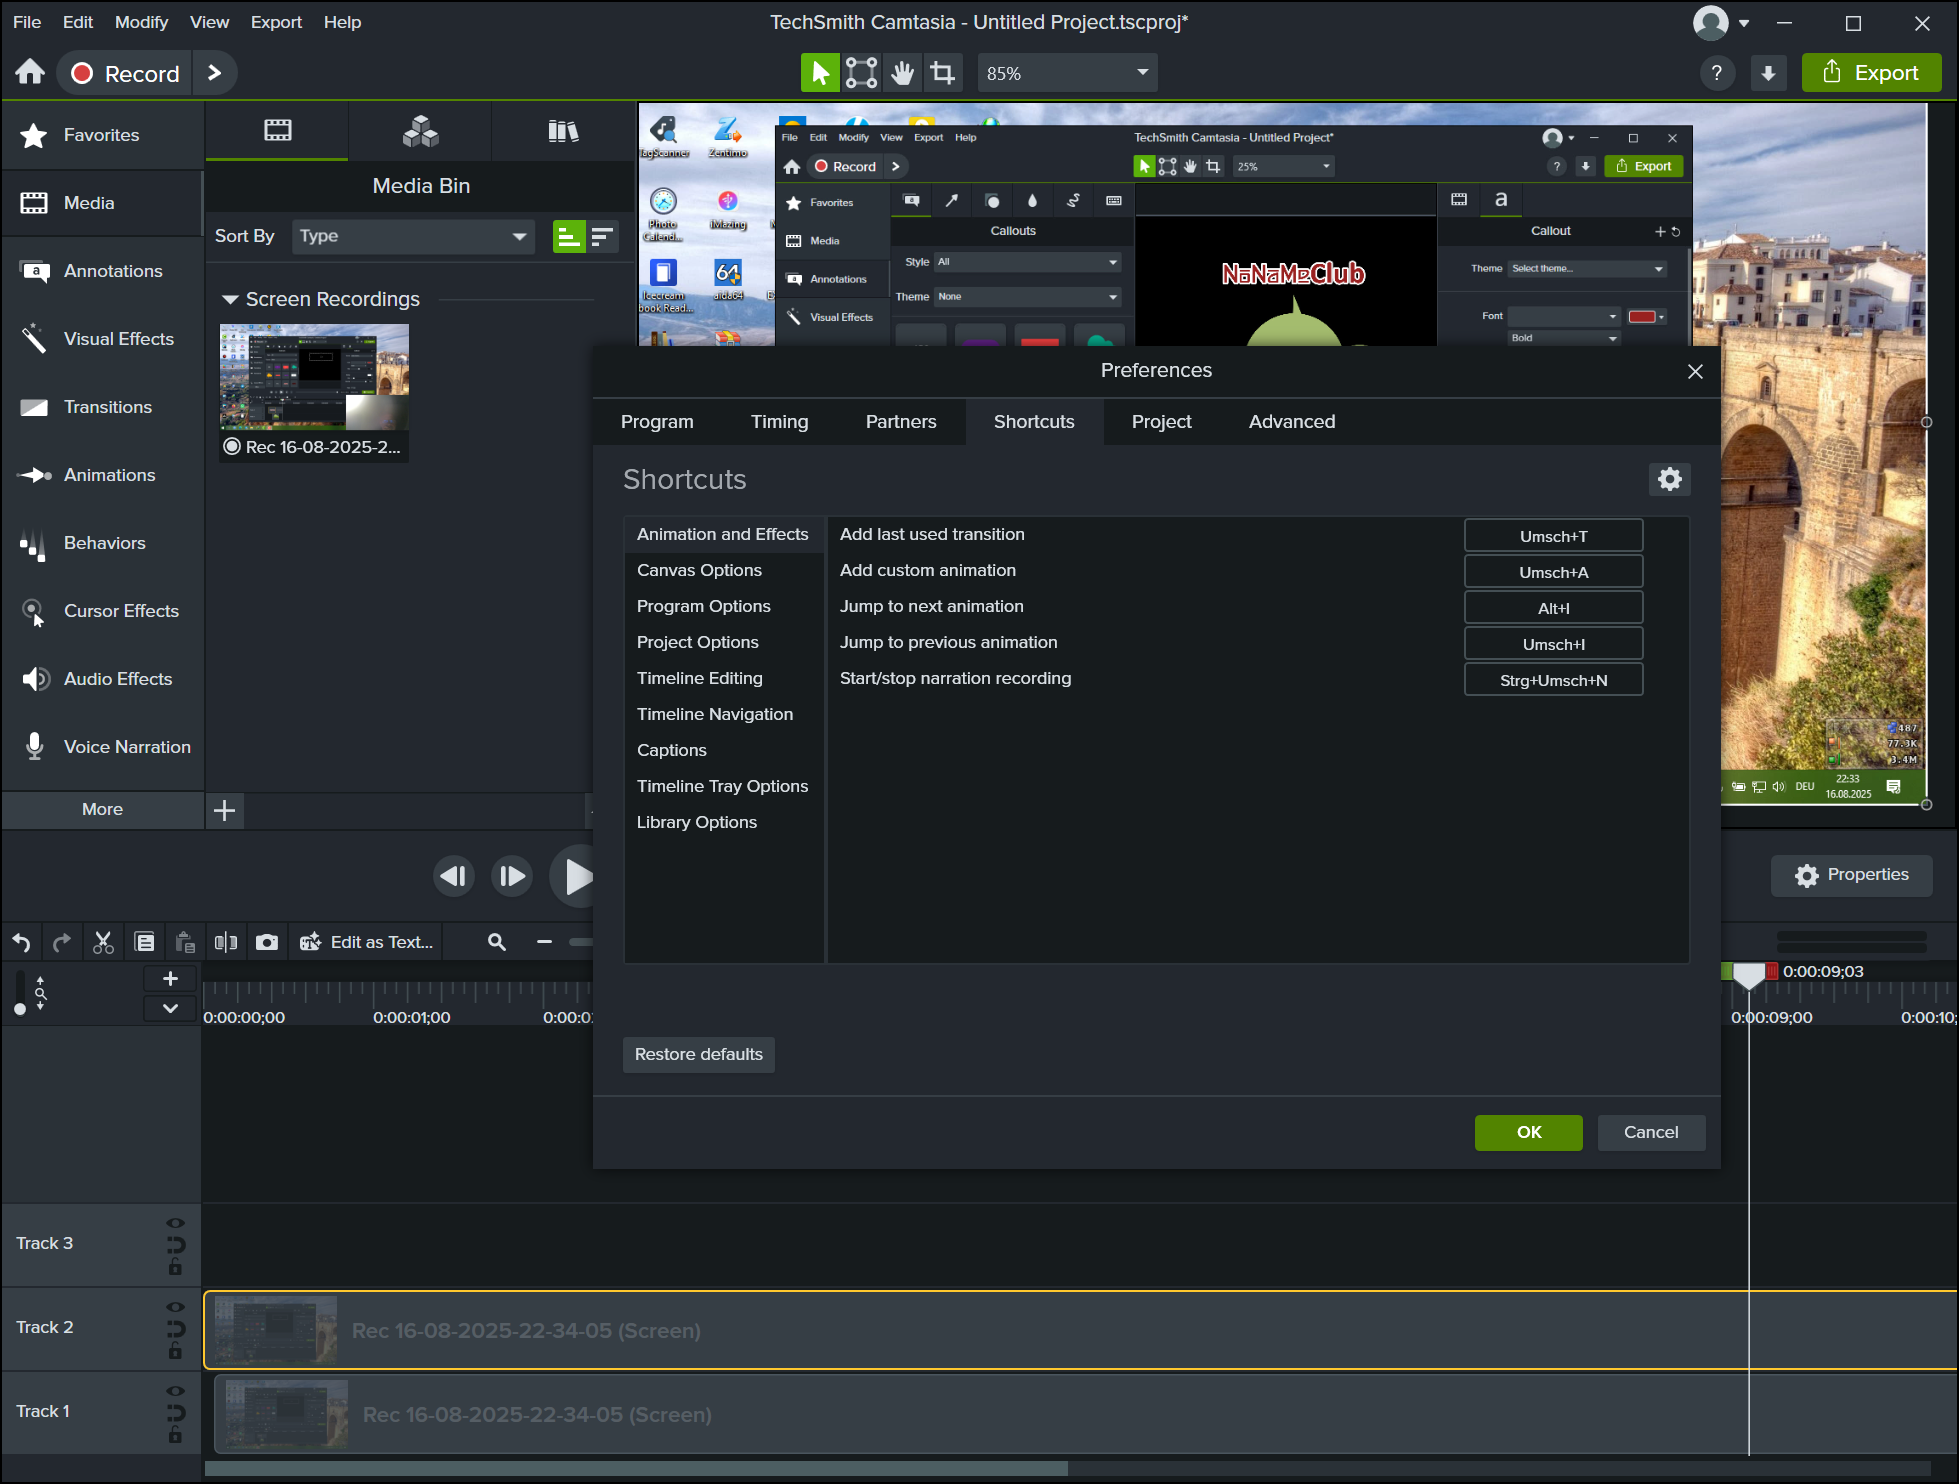Open the Library tab icon
The image size is (1959, 1484).
coord(563,131)
